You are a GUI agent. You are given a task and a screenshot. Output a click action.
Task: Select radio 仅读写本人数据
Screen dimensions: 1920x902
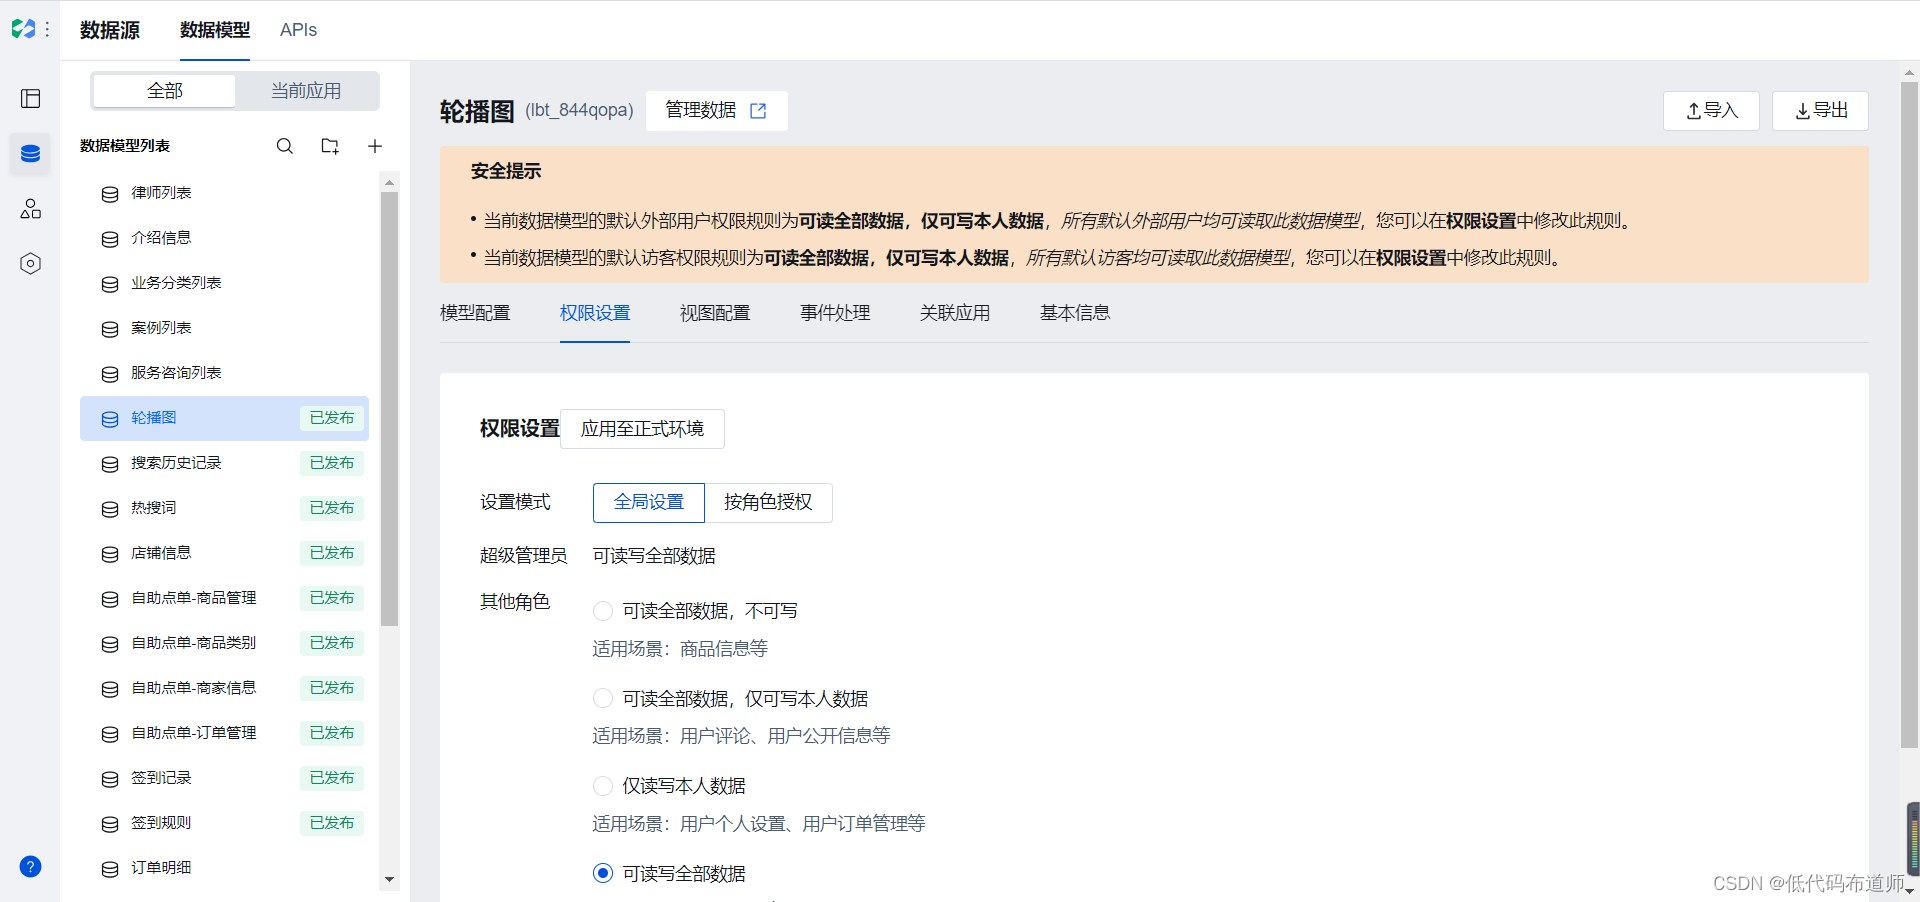(x=603, y=786)
